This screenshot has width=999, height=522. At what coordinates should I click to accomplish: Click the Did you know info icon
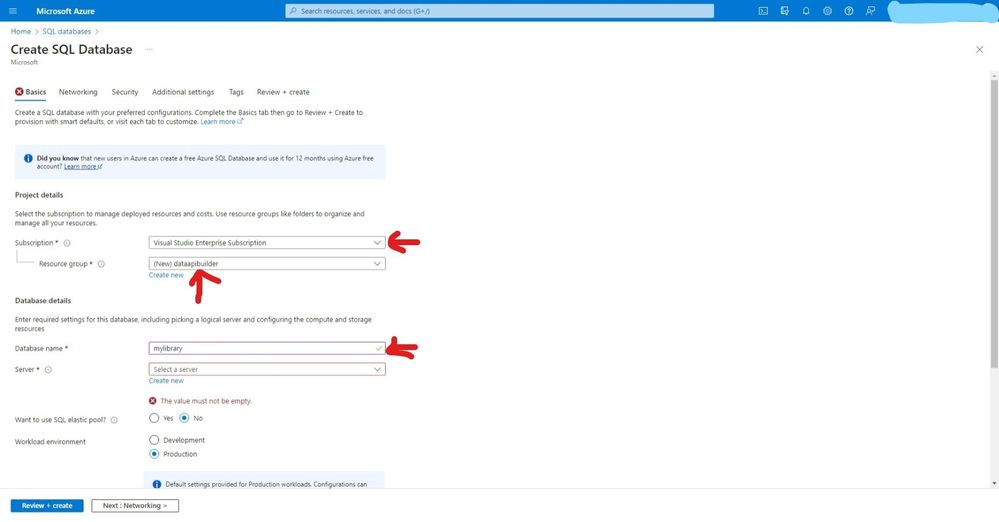click(28, 158)
